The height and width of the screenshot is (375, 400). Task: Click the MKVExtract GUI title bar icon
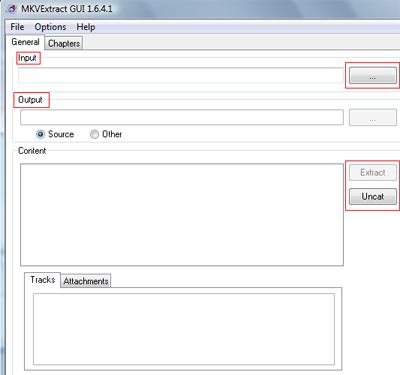pyautogui.click(x=12, y=9)
